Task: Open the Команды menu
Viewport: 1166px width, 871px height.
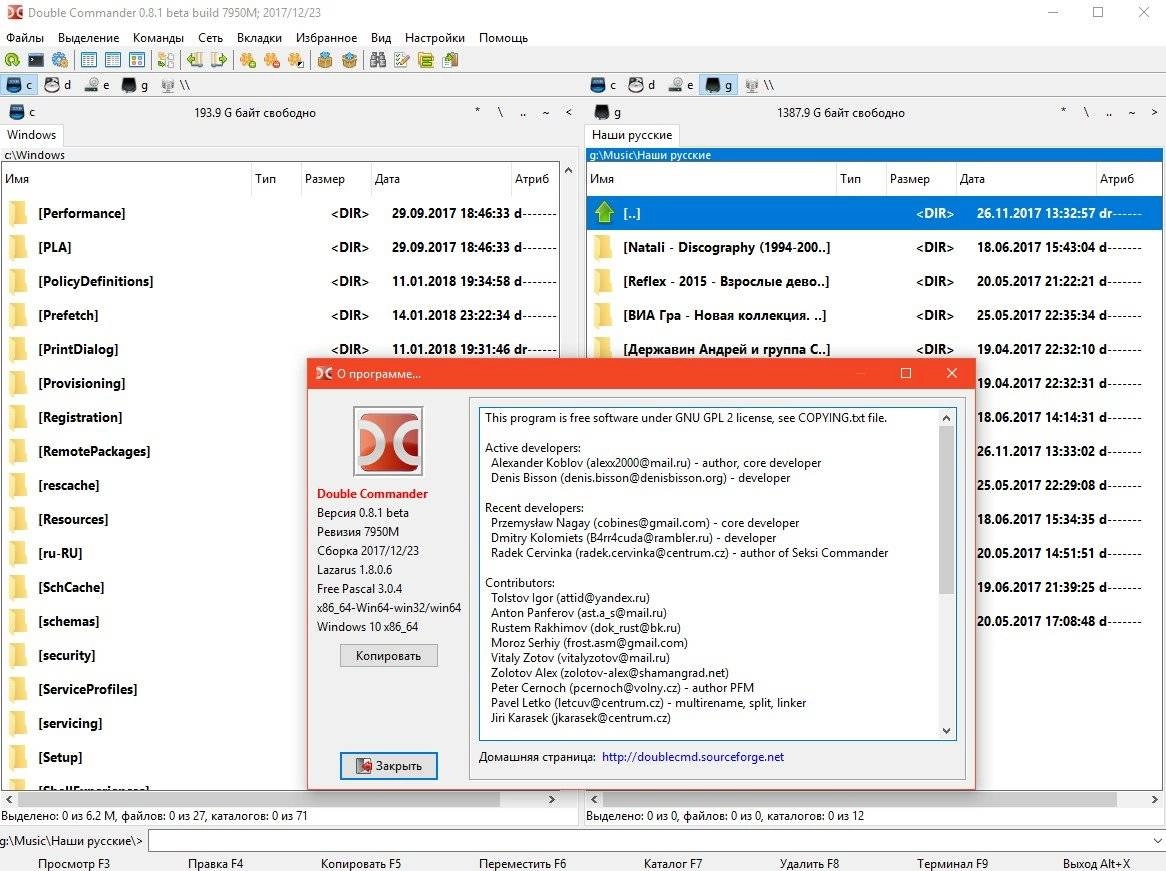Action: coord(158,37)
